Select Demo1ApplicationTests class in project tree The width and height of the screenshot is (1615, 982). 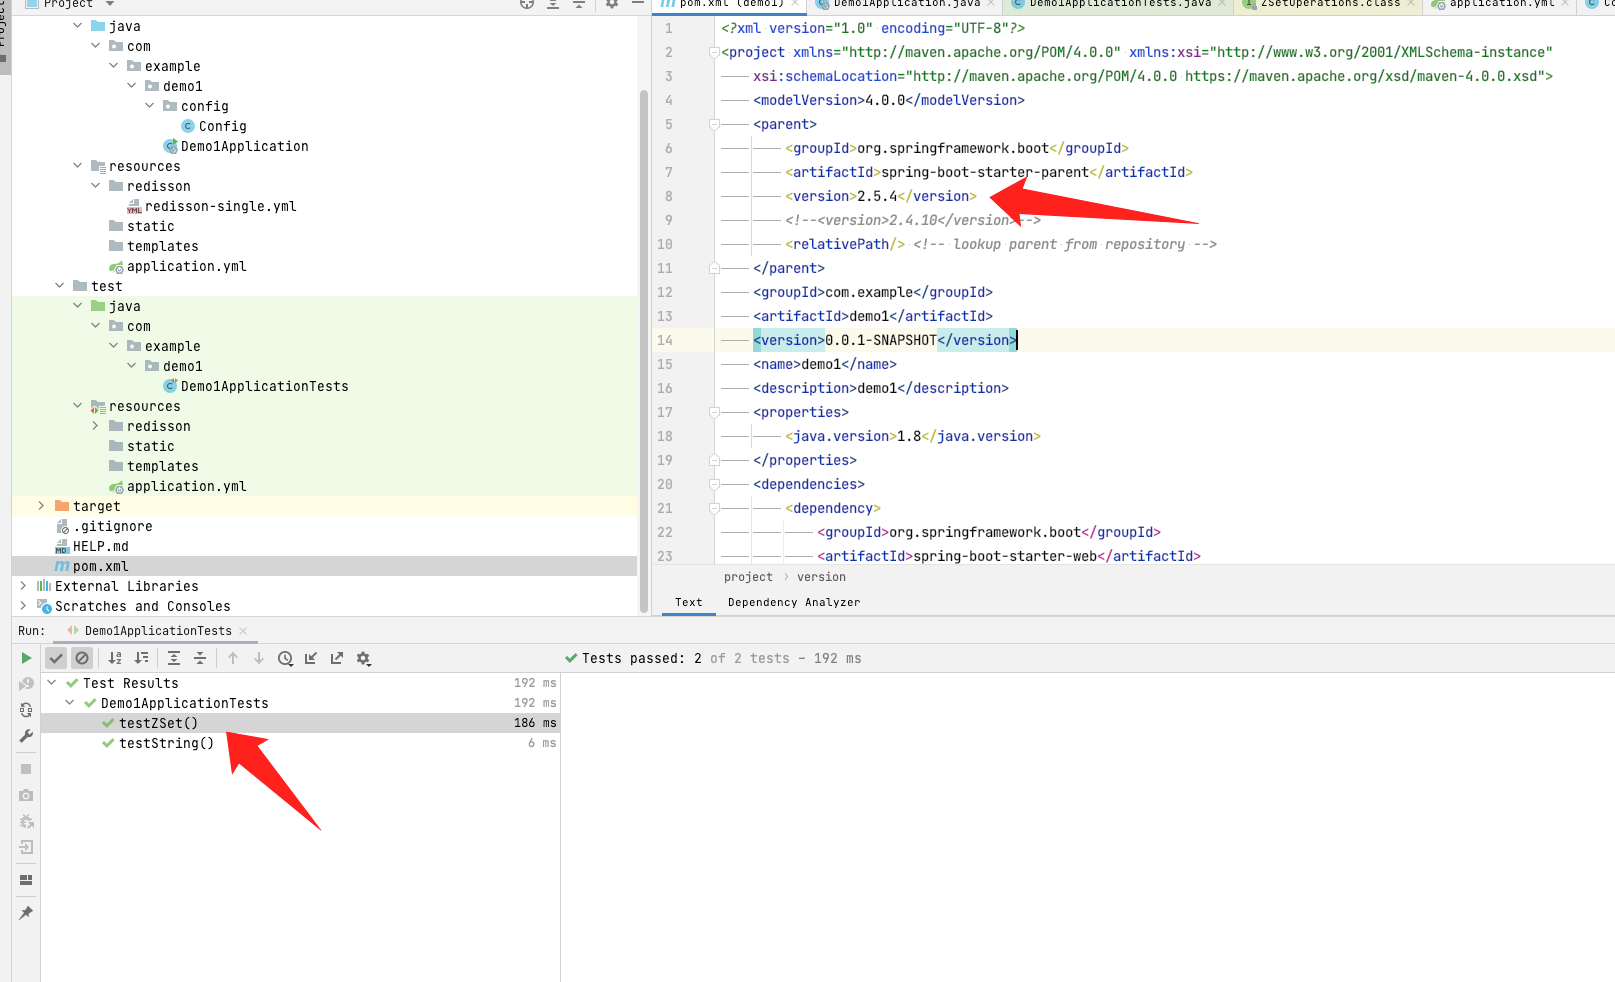[256, 386]
